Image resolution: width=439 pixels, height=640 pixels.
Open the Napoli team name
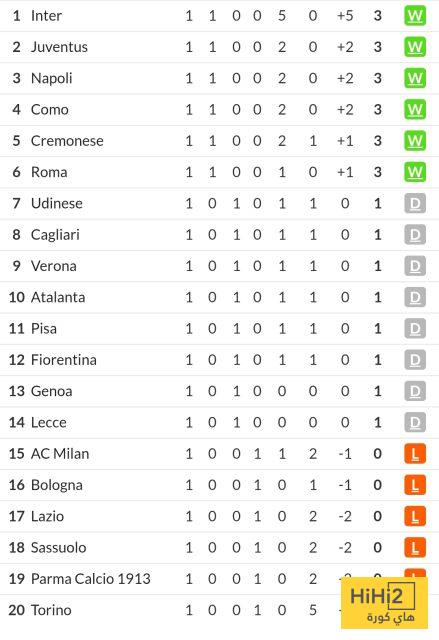click(x=52, y=78)
